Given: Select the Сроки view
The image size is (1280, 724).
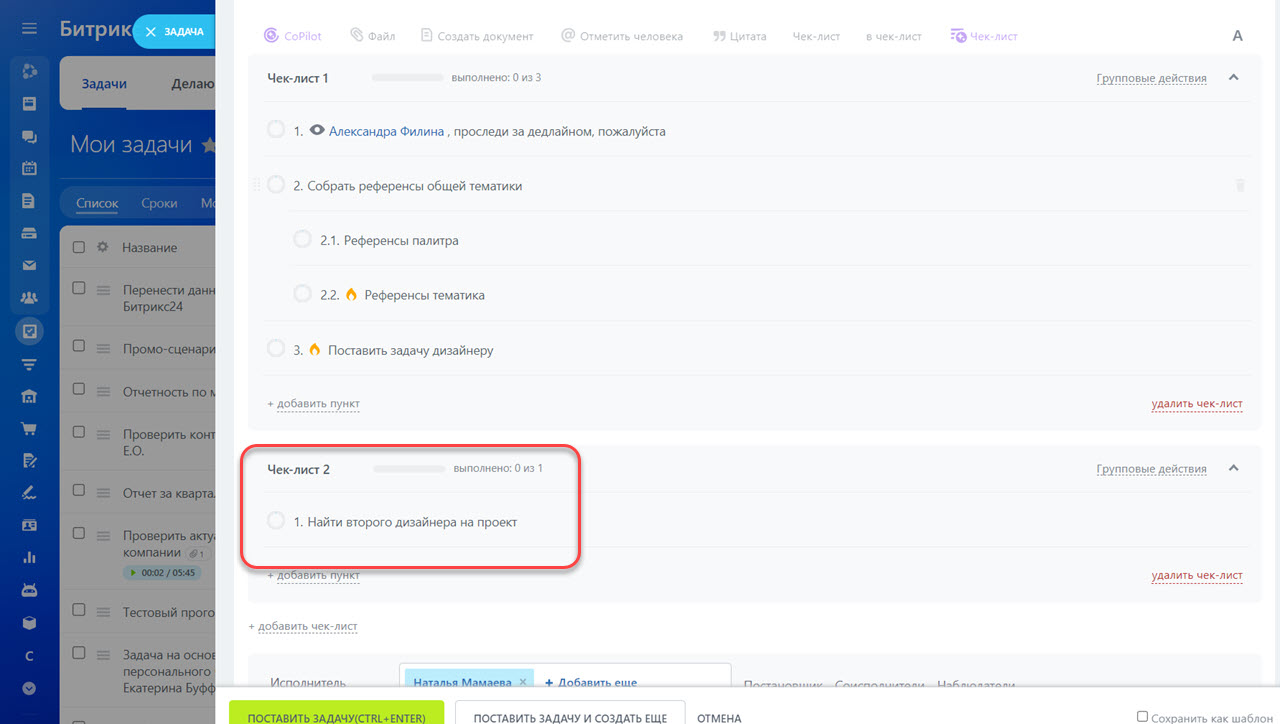Looking at the screenshot, I should [159, 203].
